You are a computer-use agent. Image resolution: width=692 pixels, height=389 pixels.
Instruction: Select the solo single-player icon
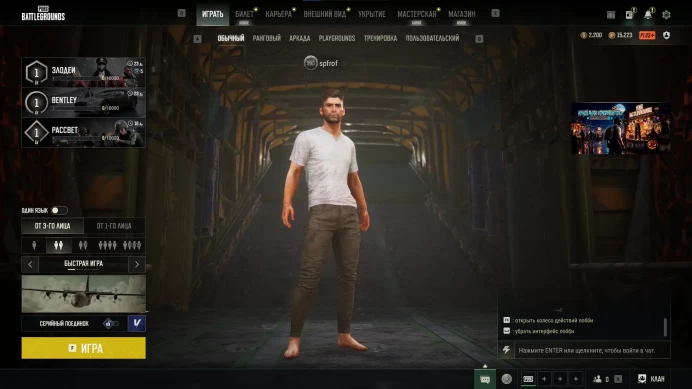coord(34,245)
